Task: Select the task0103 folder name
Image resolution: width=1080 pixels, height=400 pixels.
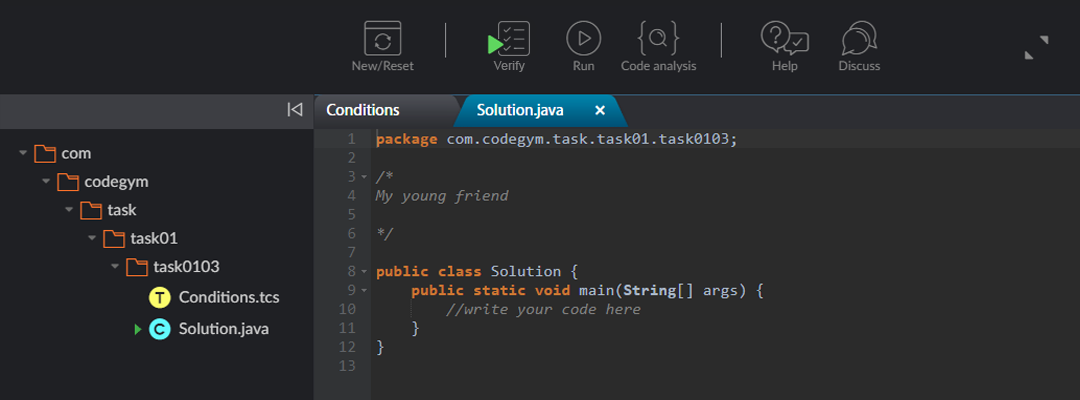Action: [186, 266]
